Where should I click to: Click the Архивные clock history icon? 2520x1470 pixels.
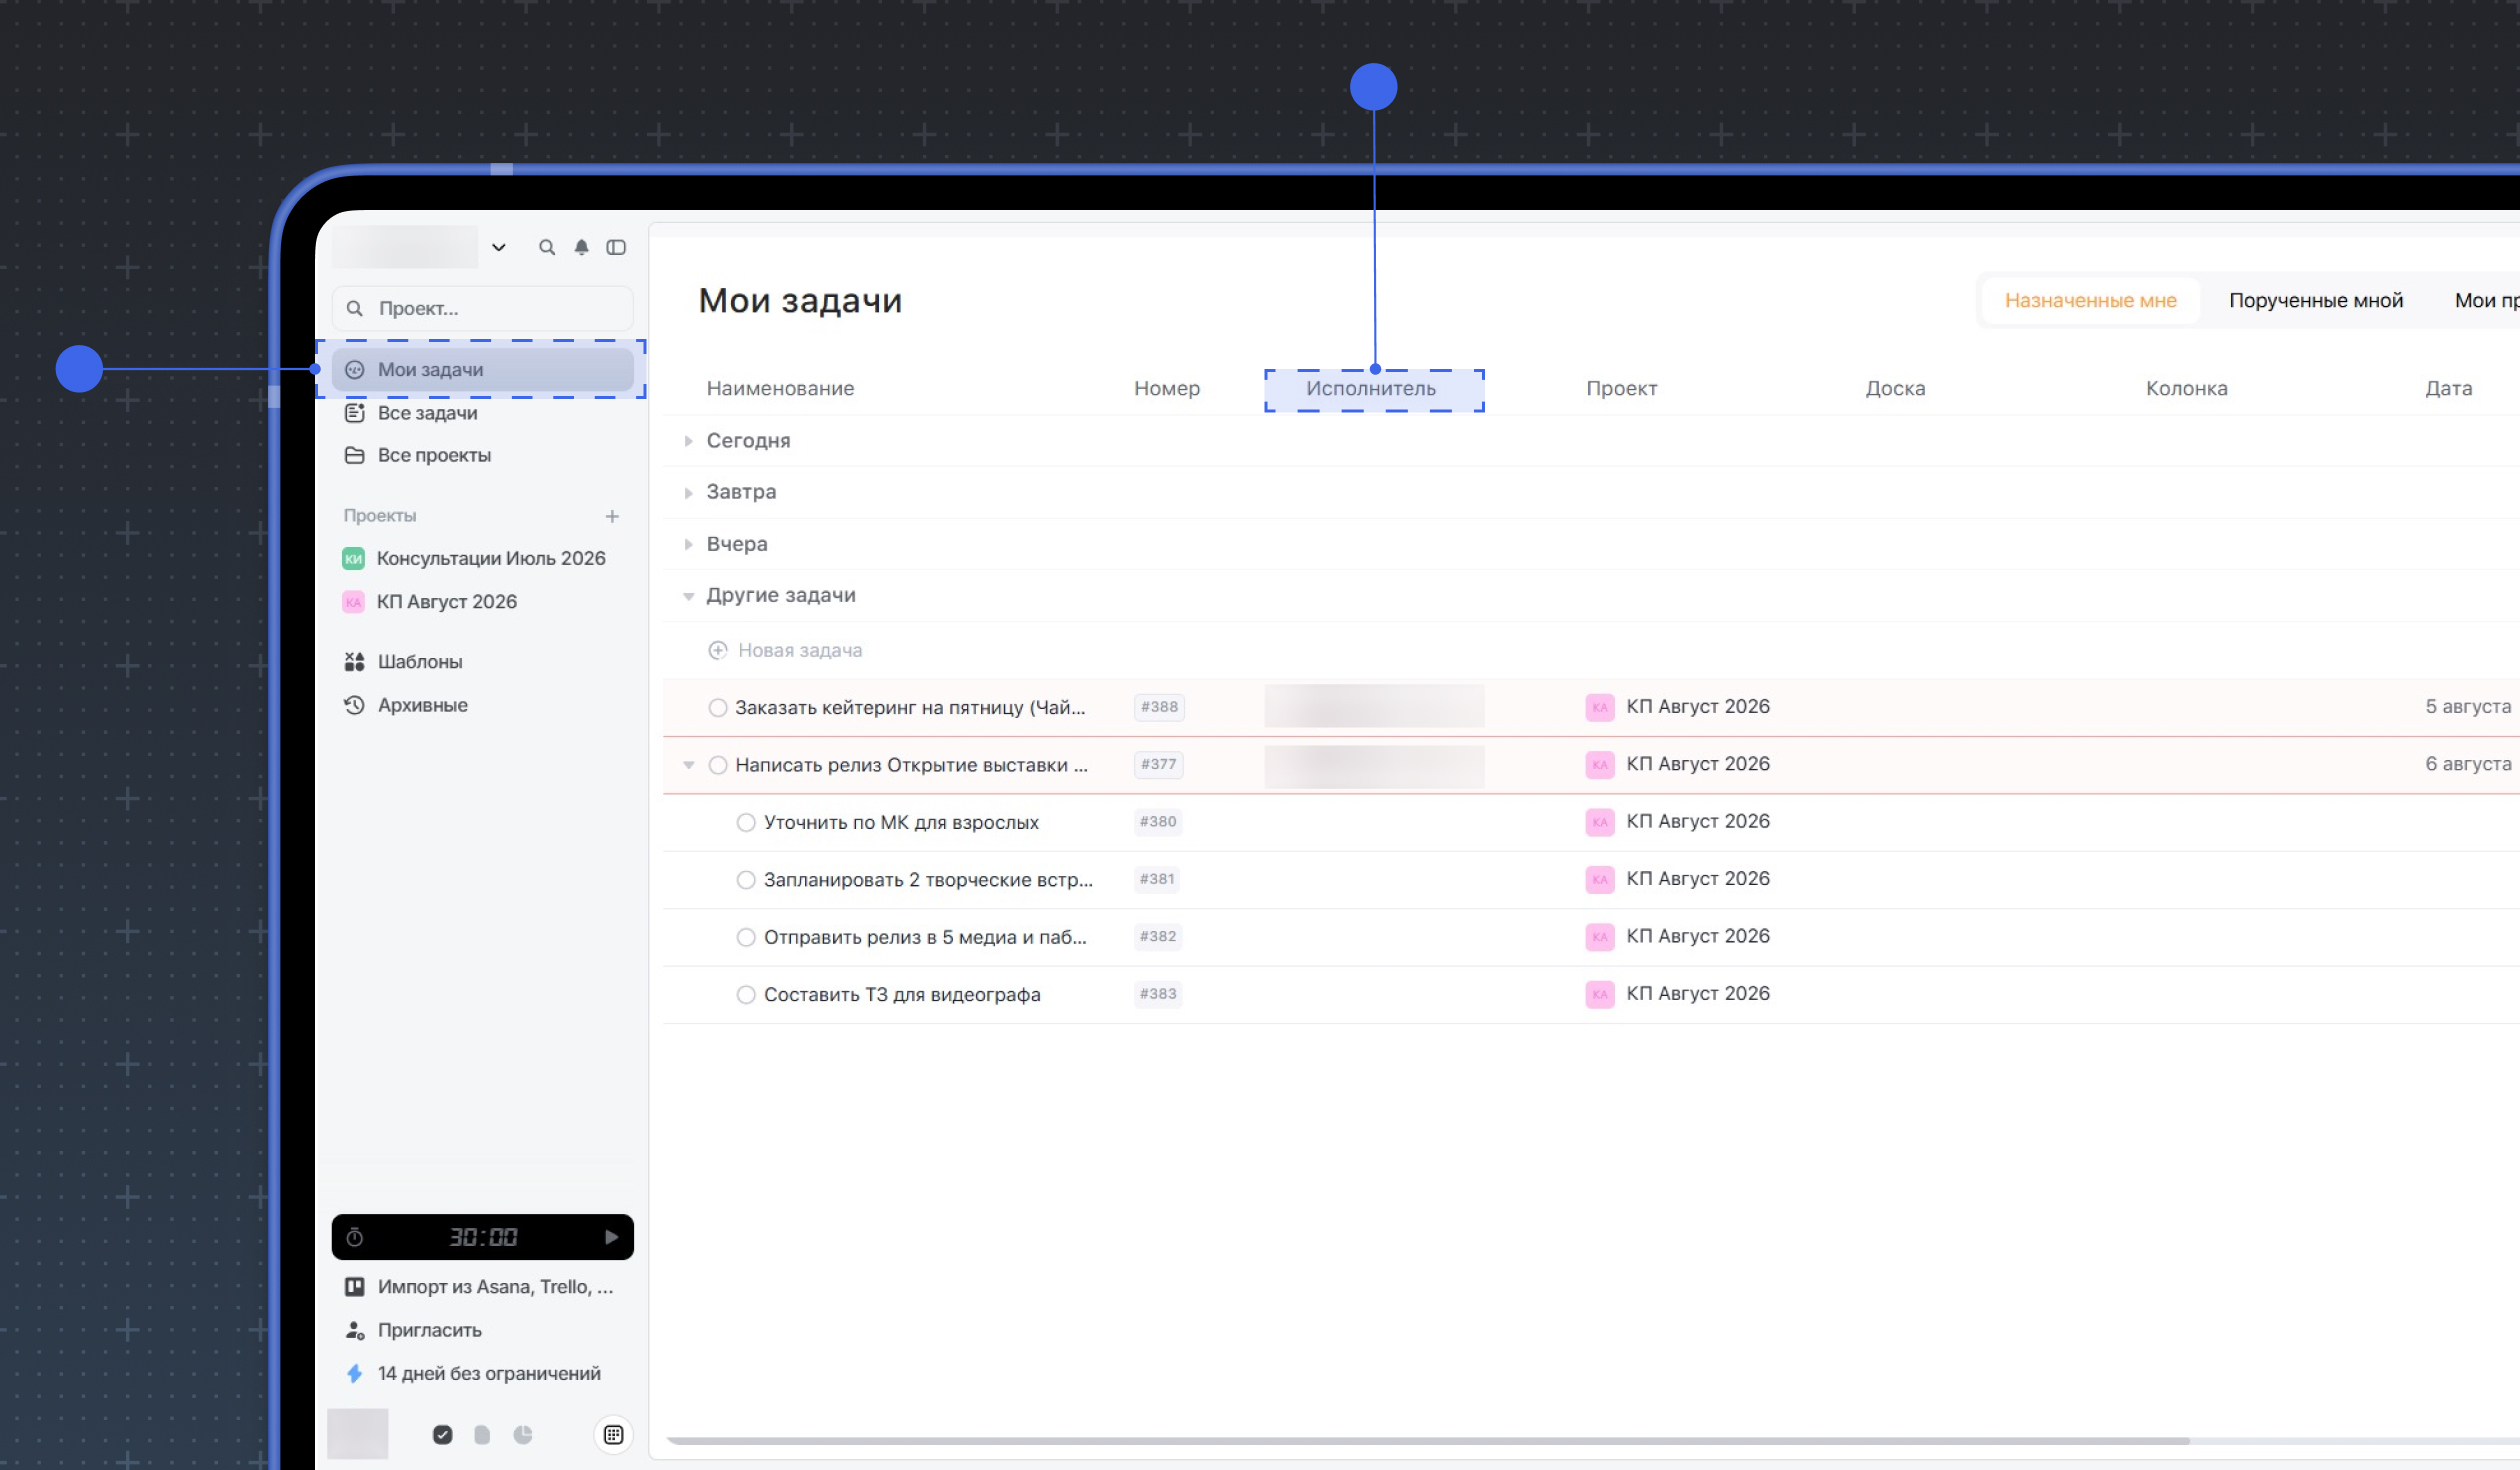[x=354, y=705]
